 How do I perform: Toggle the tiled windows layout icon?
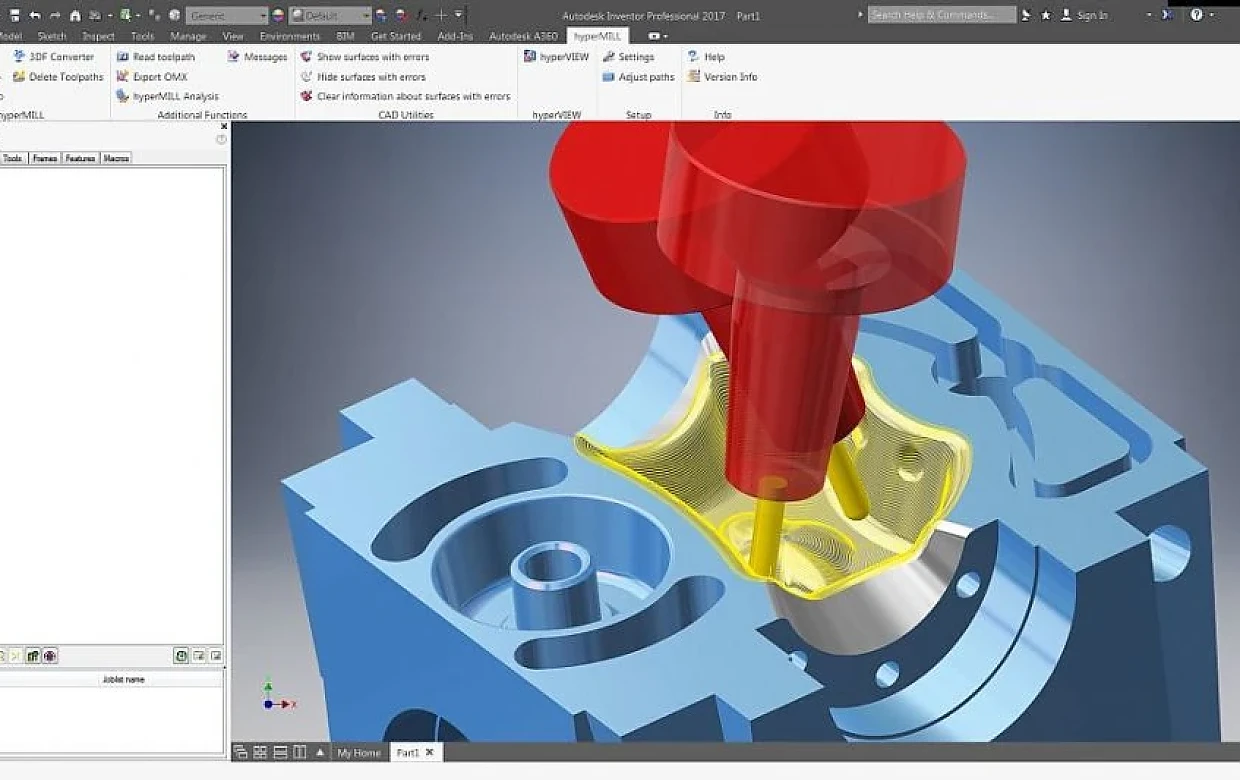(x=260, y=752)
